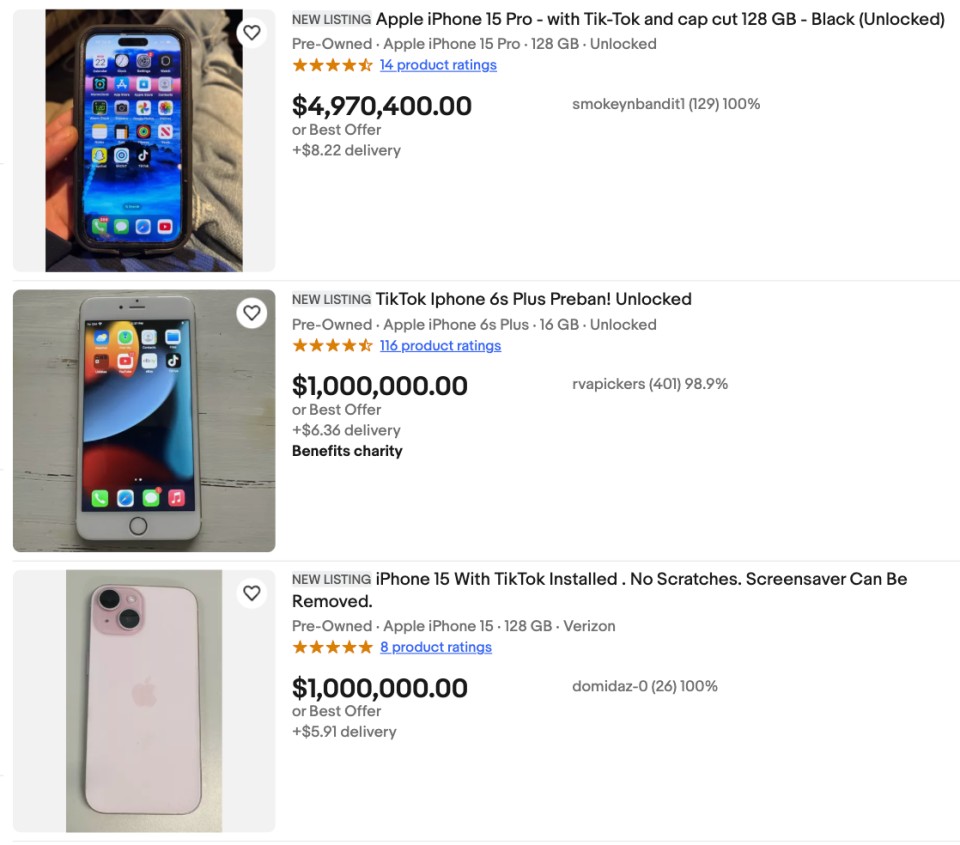Click star rating icons for iPhone 6s Plus
Screen dimensions: 960x845
pyautogui.click(x=332, y=345)
